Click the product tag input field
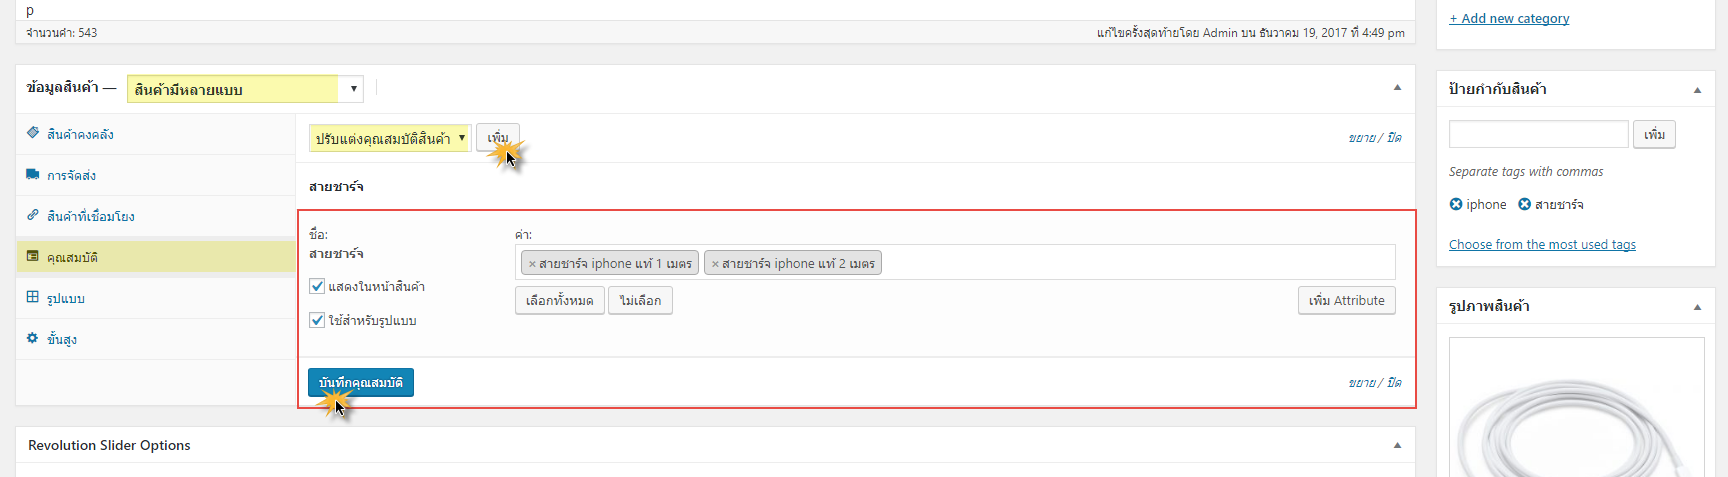 point(1539,134)
